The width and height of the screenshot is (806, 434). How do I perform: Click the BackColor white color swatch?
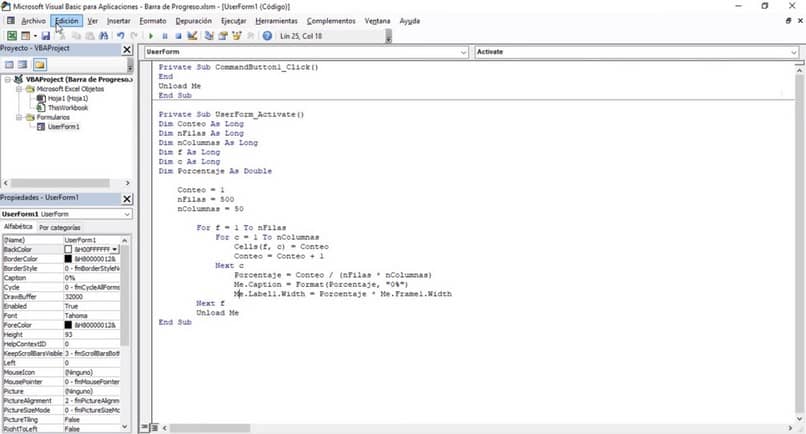click(x=69, y=249)
